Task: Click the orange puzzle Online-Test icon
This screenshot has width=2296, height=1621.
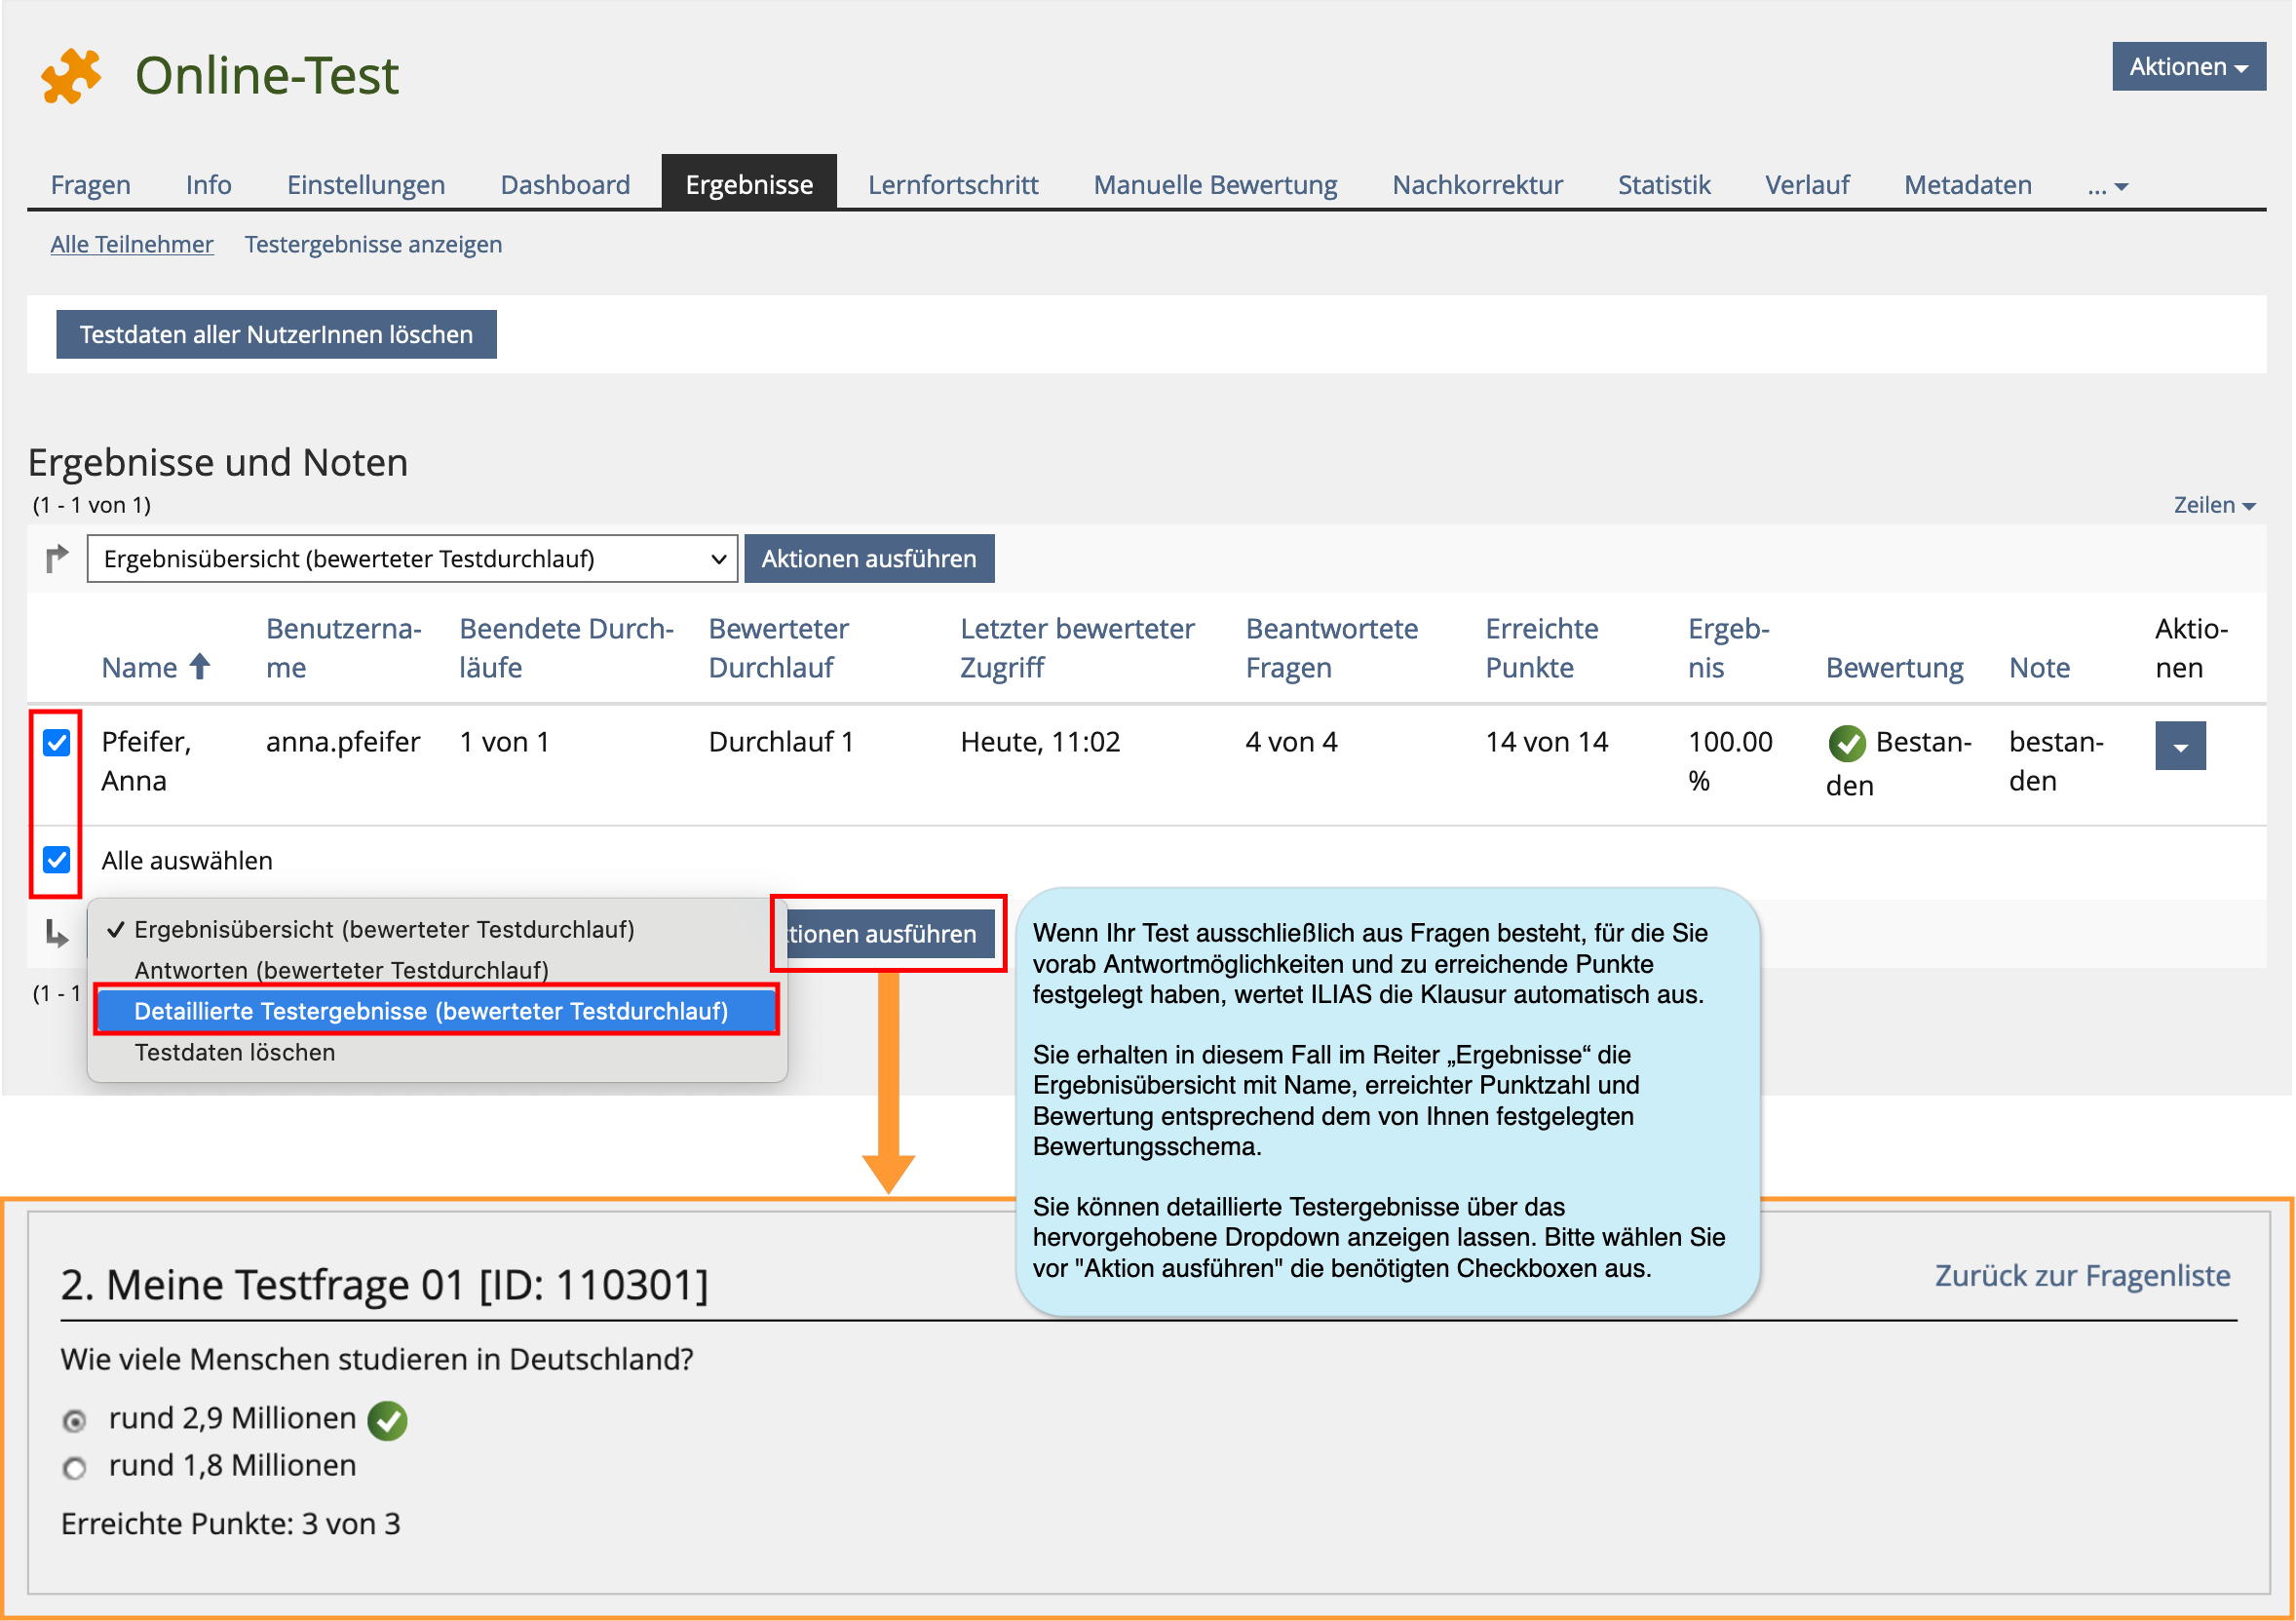Action: (71, 76)
